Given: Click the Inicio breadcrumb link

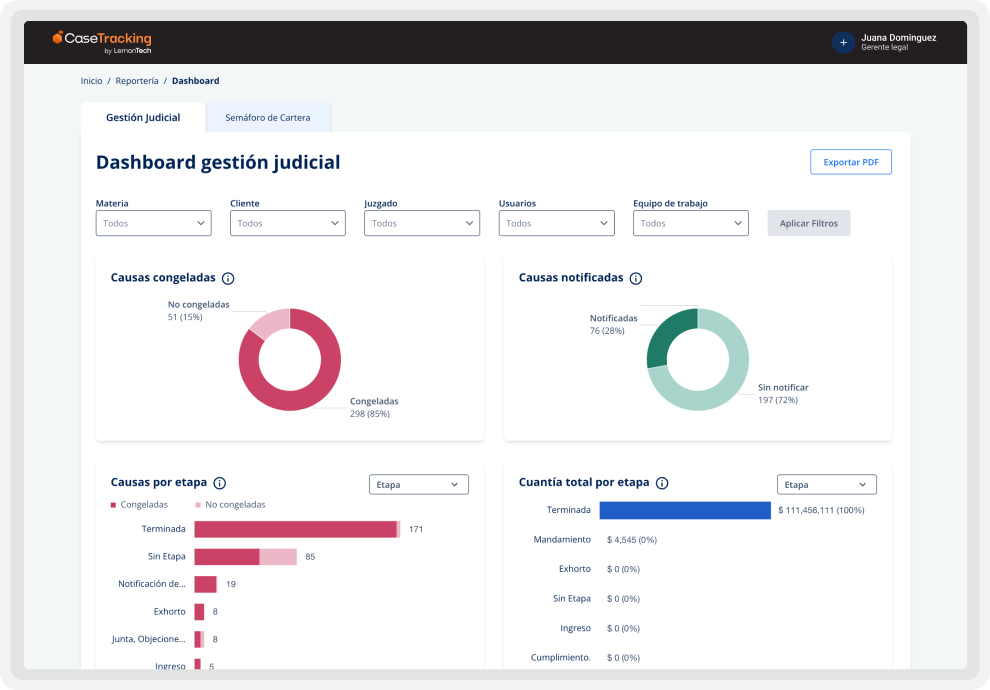Looking at the screenshot, I should (91, 81).
